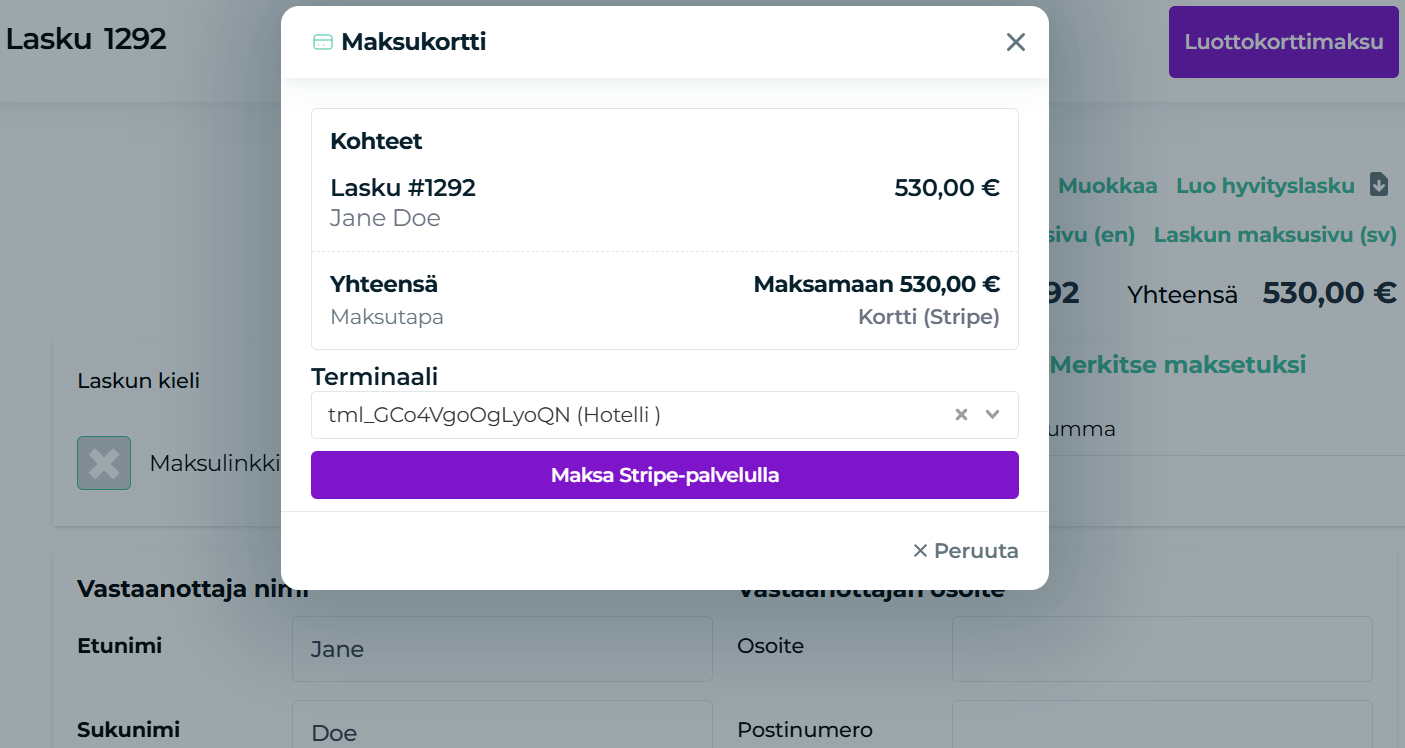Focus the Osoite input field

tap(1162, 649)
